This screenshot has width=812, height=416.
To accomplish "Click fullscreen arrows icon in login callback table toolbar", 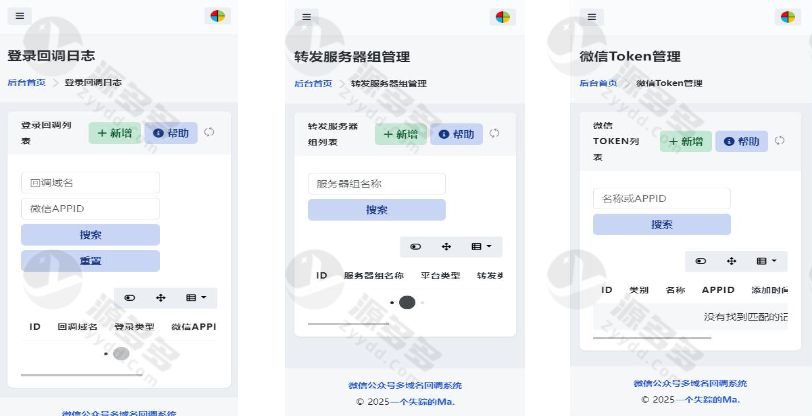I will [x=161, y=298].
